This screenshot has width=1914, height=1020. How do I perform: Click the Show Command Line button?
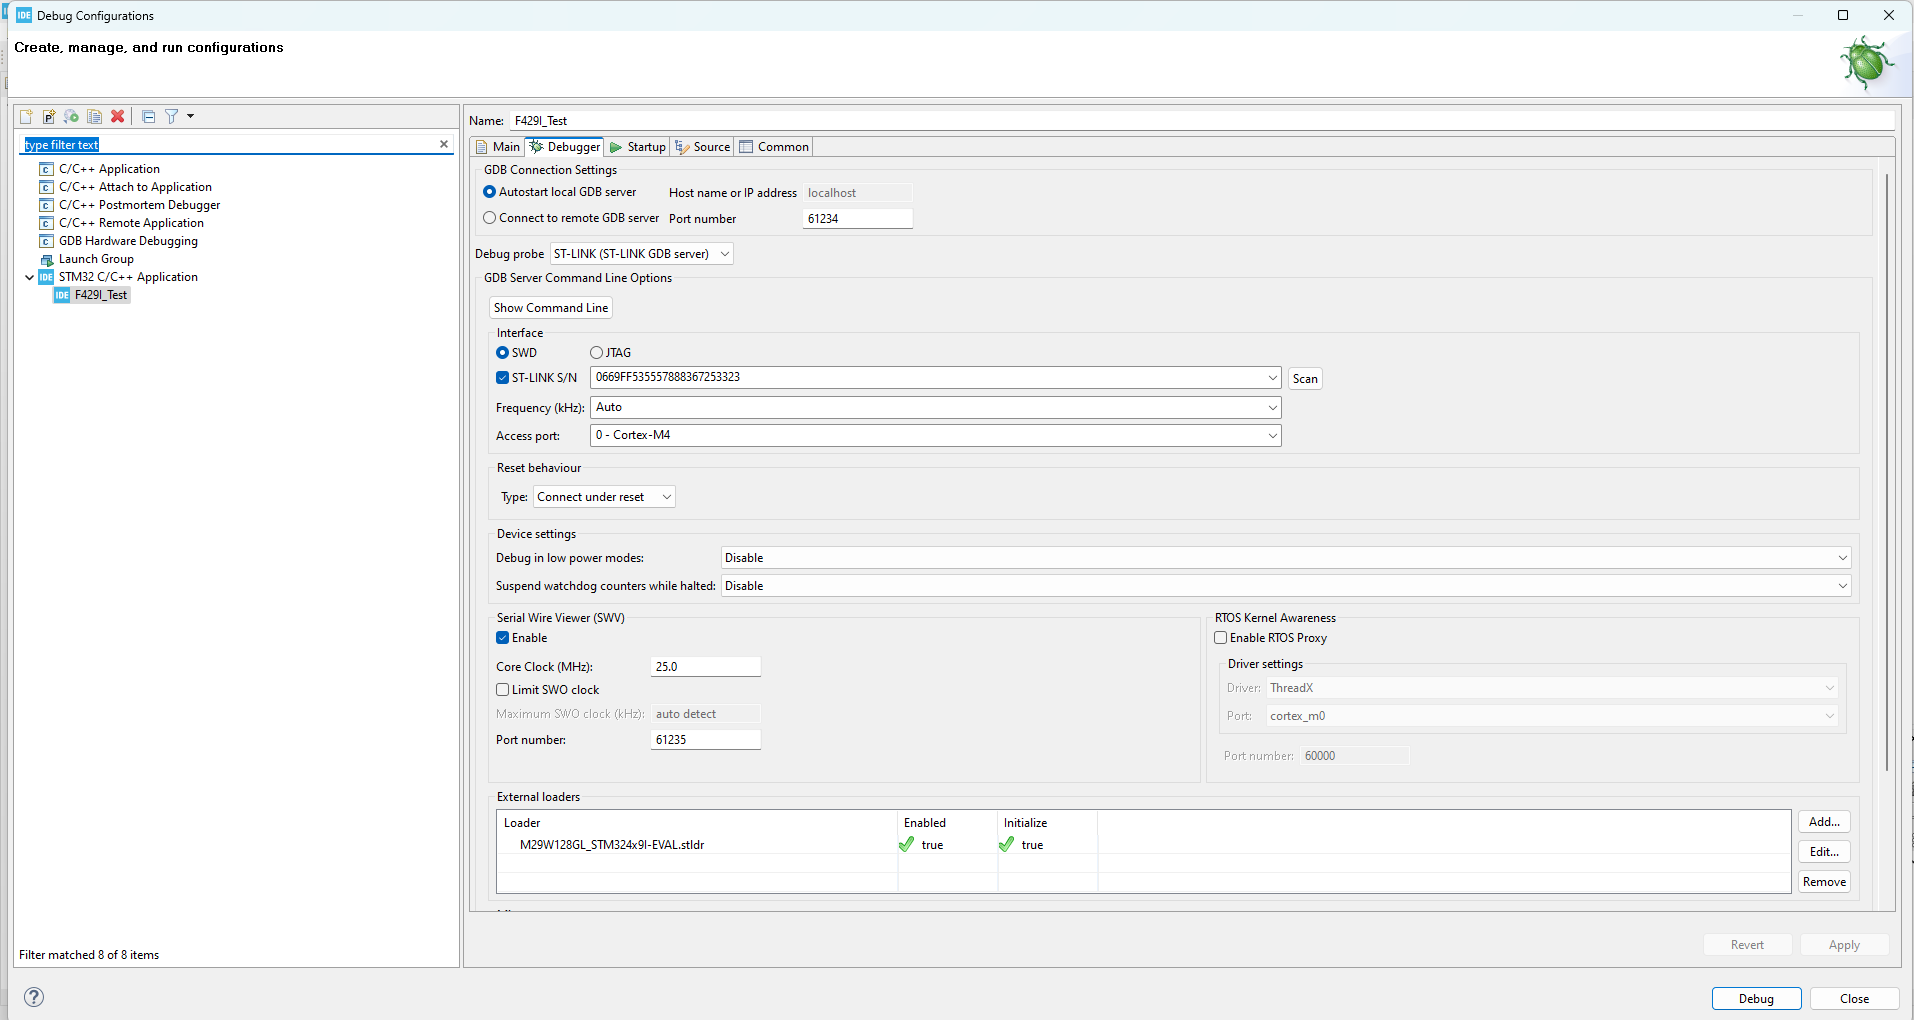tap(551, 308)
